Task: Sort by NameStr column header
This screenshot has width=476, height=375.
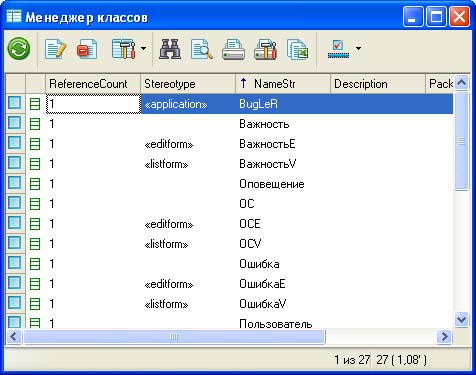Action: click(283, 84)
